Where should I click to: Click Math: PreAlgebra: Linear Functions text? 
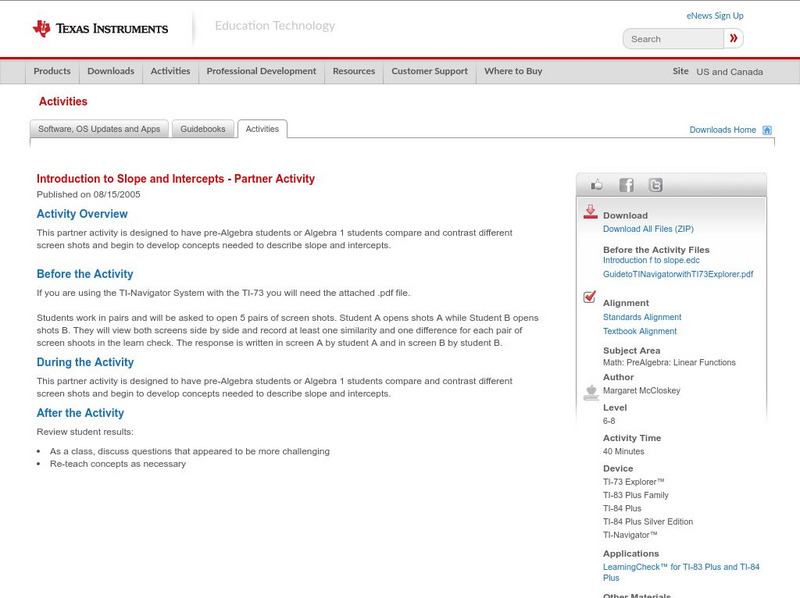coord(669,362)
